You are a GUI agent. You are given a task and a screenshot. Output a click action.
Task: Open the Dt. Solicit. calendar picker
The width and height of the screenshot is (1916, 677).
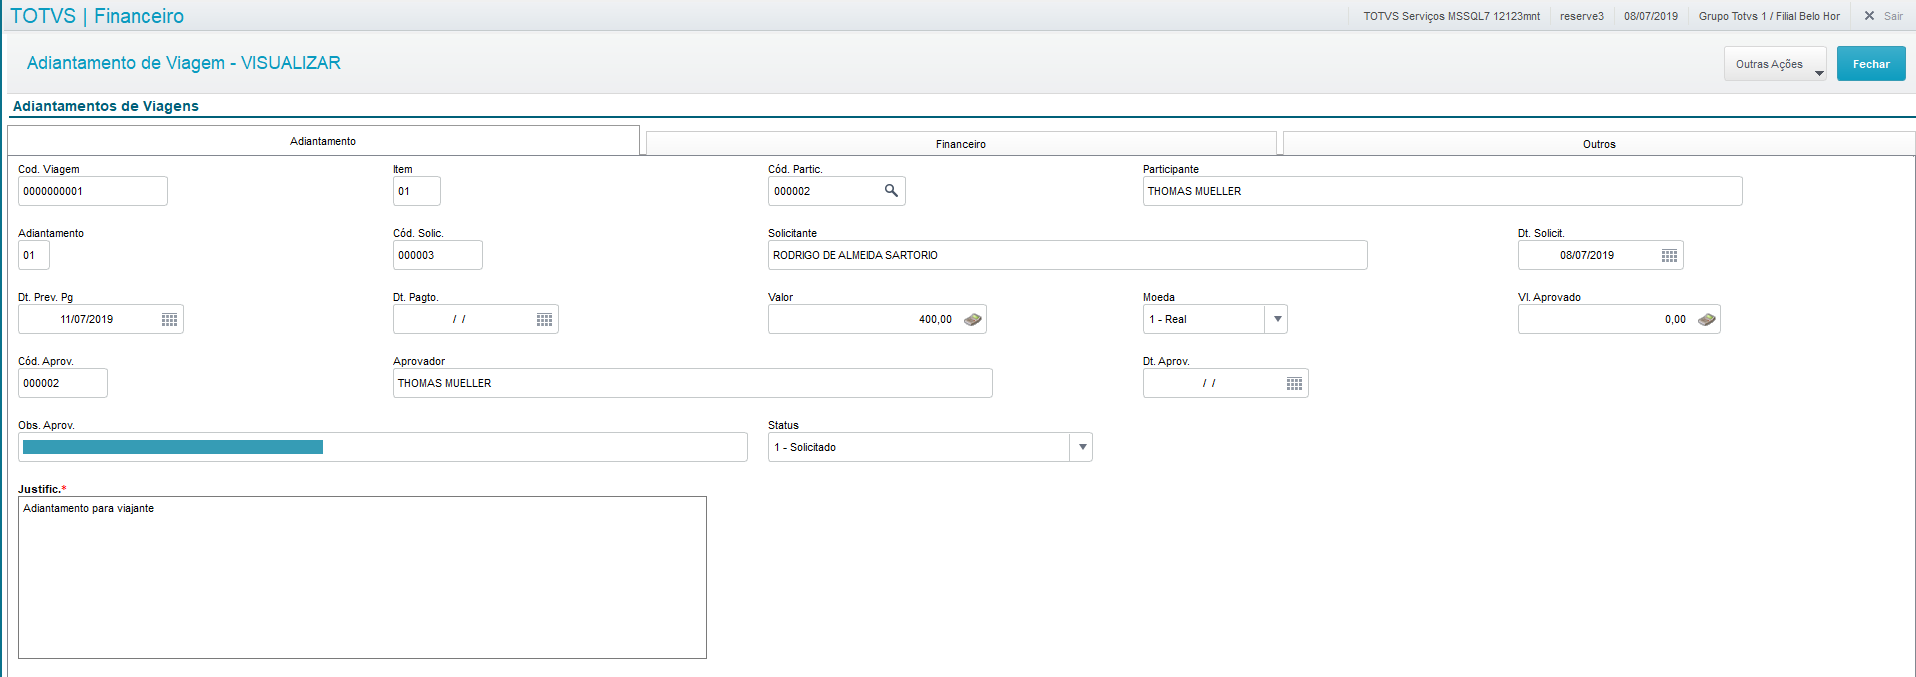coord(1669,256)
